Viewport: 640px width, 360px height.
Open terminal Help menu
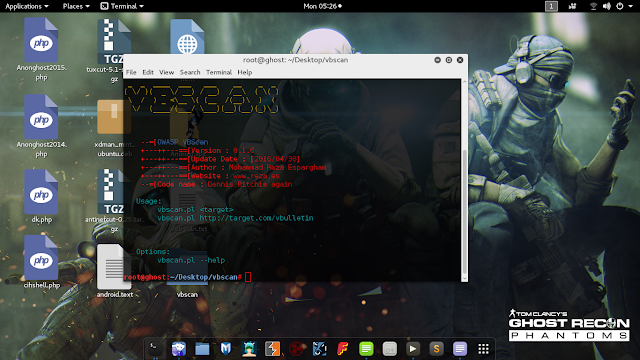click(x=244, y=72)
